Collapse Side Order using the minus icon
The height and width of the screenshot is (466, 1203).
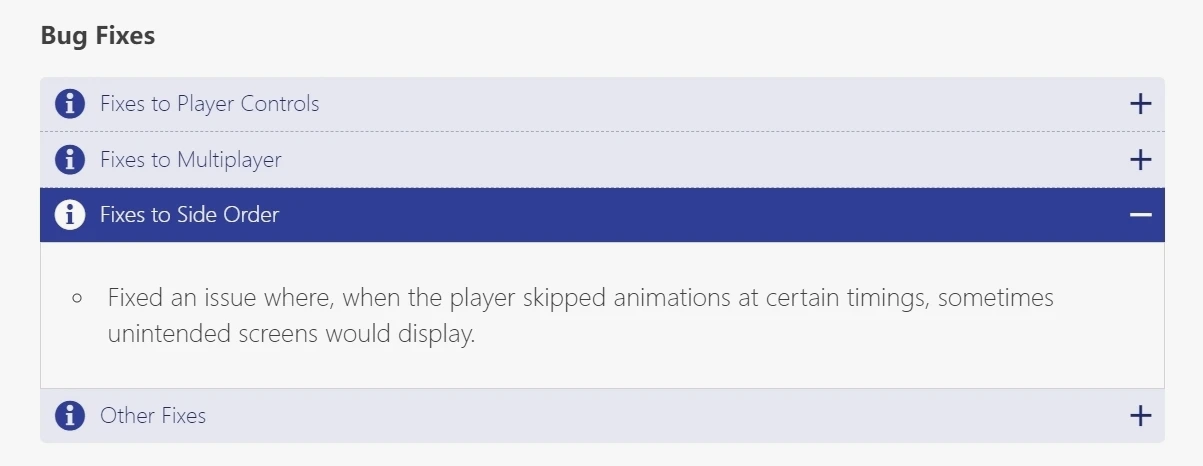[x=1140, y=215]
